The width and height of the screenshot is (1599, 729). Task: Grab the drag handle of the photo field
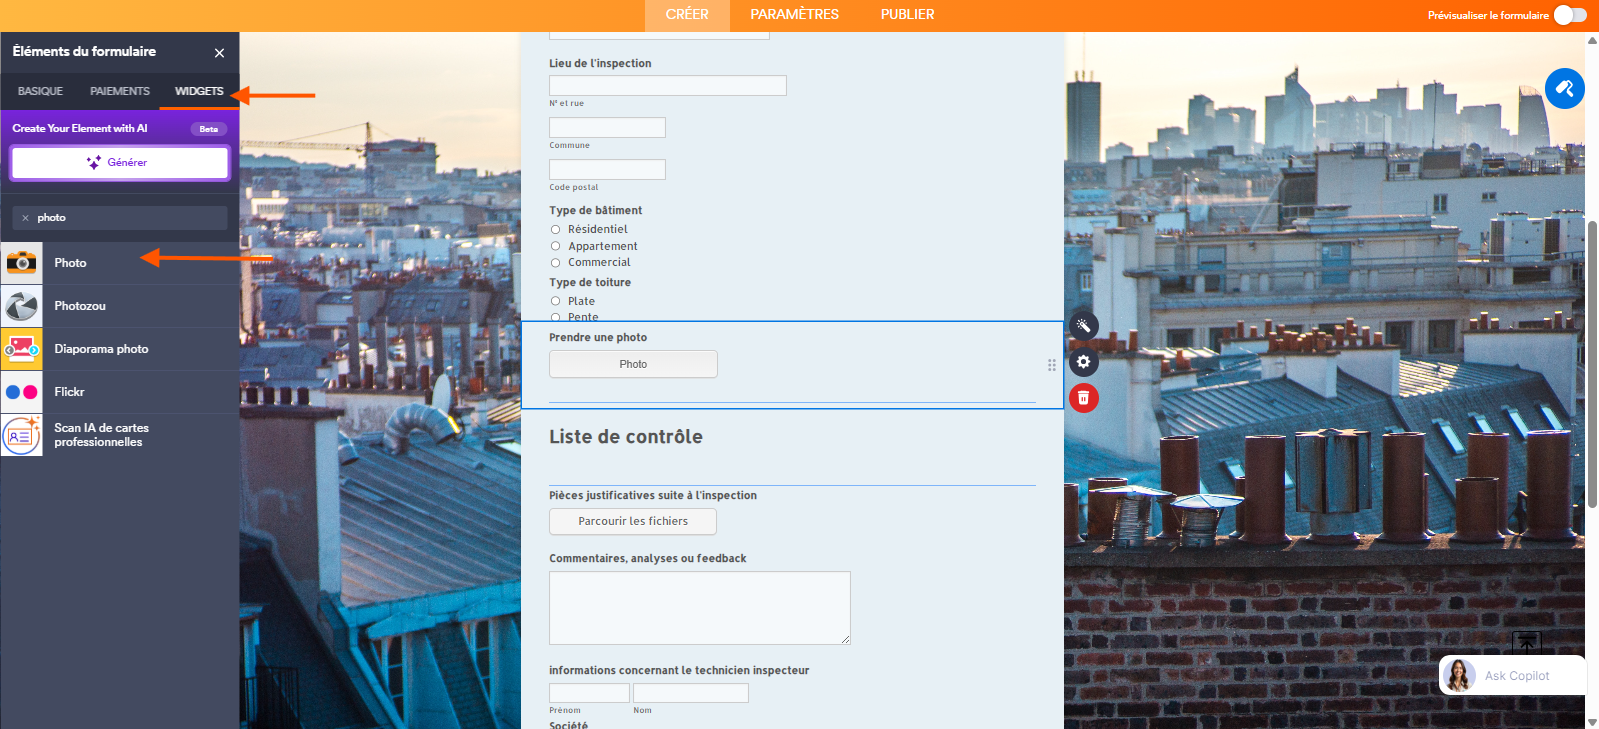1051,365
